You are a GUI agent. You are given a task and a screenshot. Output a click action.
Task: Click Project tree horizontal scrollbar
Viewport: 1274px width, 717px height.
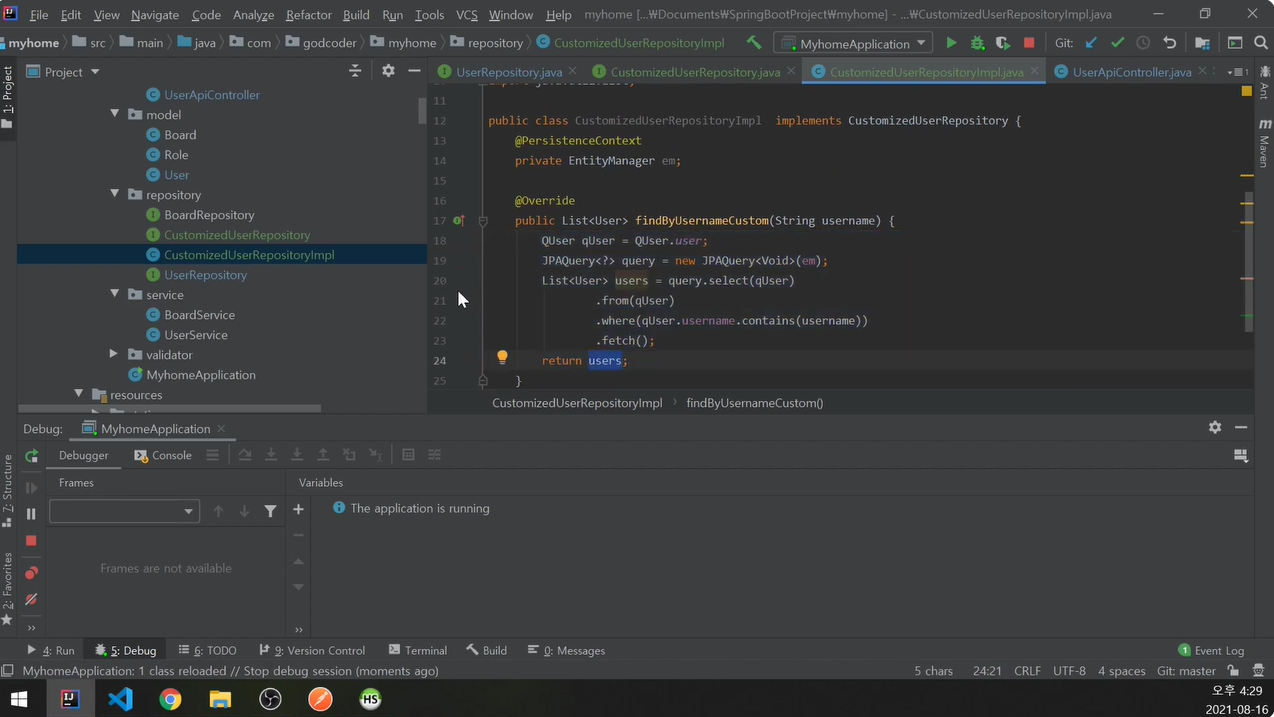[x=170, y=408]
